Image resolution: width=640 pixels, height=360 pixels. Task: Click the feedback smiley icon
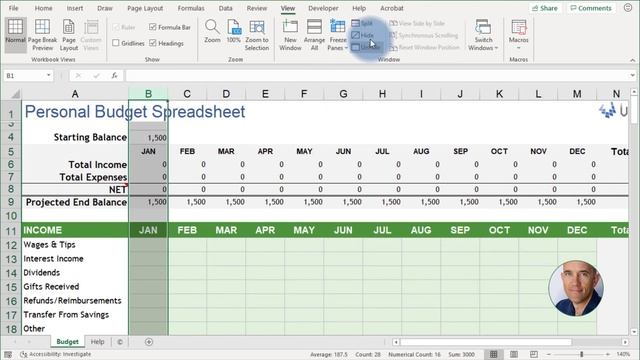[x=628, y=8]
